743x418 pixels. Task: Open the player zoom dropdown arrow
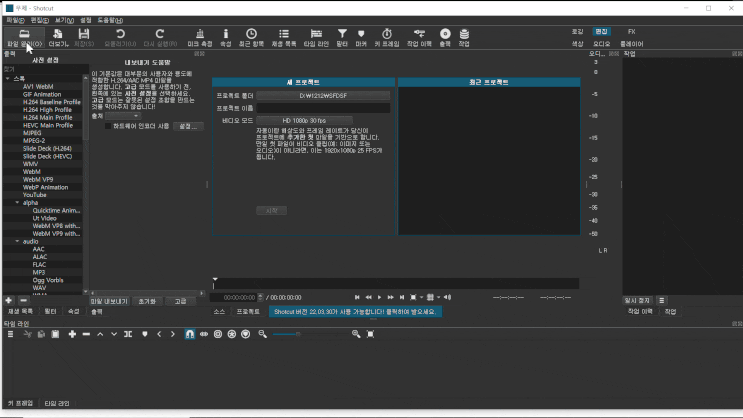[x=421, y=297]
